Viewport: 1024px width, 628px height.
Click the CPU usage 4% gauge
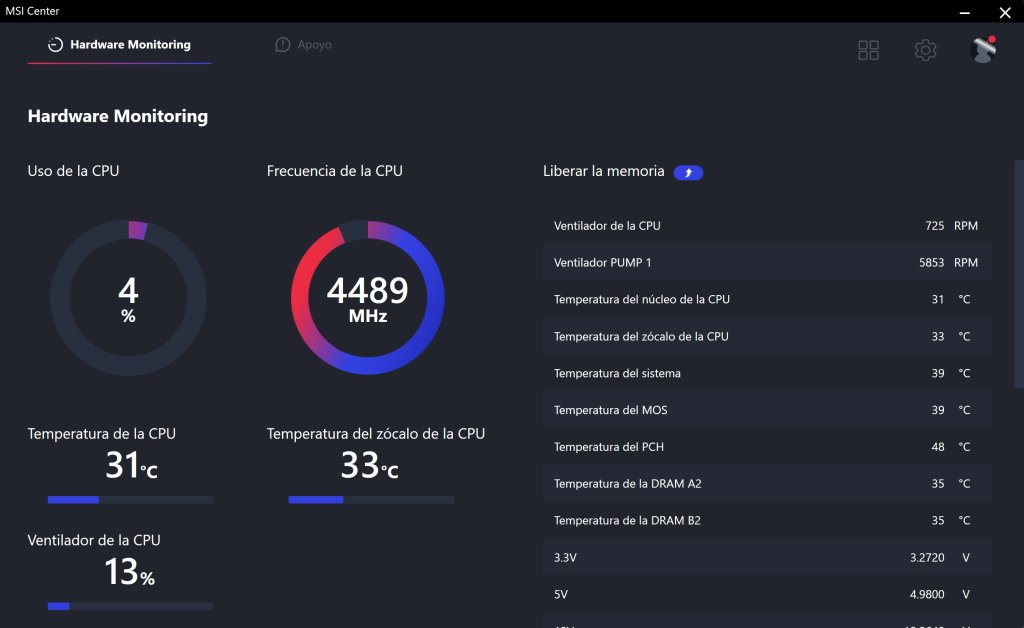(129, 298)
